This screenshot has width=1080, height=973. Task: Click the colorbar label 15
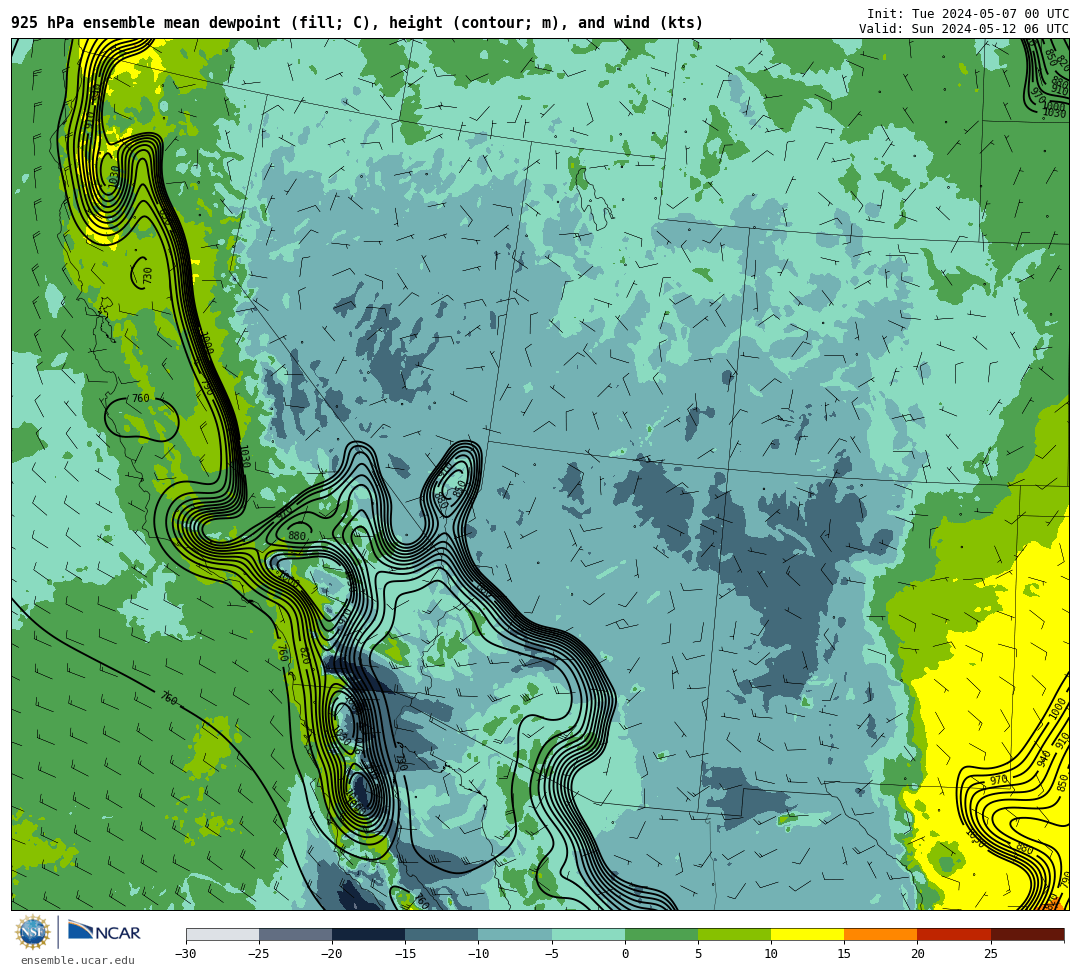(x=844, y=954)
